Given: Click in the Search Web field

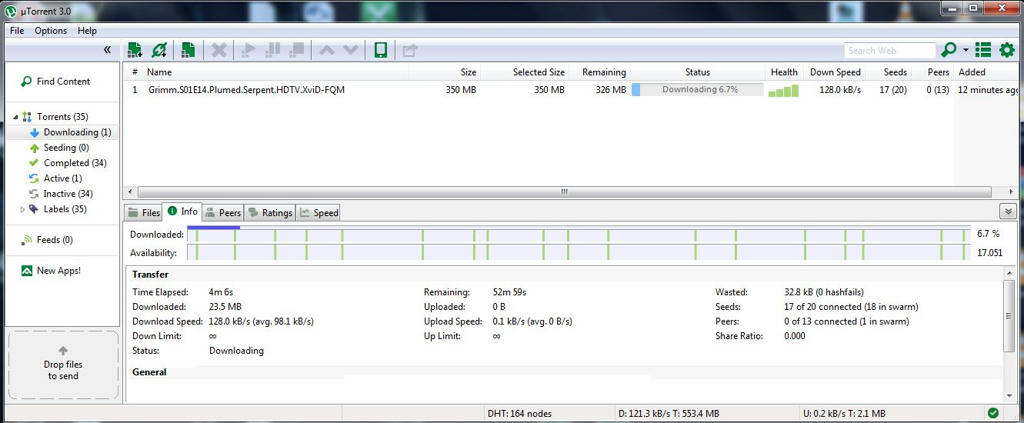Looking at the screenshot, I should pos(889,50).
